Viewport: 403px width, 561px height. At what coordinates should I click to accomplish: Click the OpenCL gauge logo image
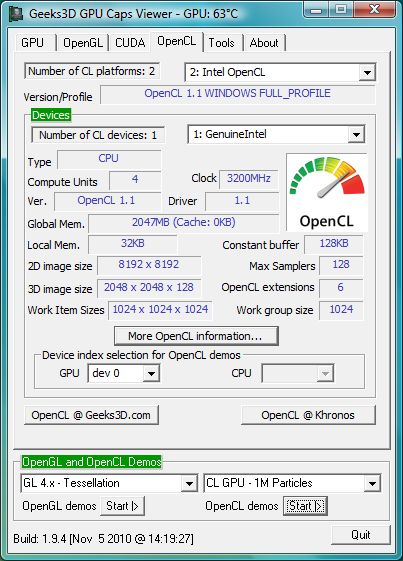[327, 192]
